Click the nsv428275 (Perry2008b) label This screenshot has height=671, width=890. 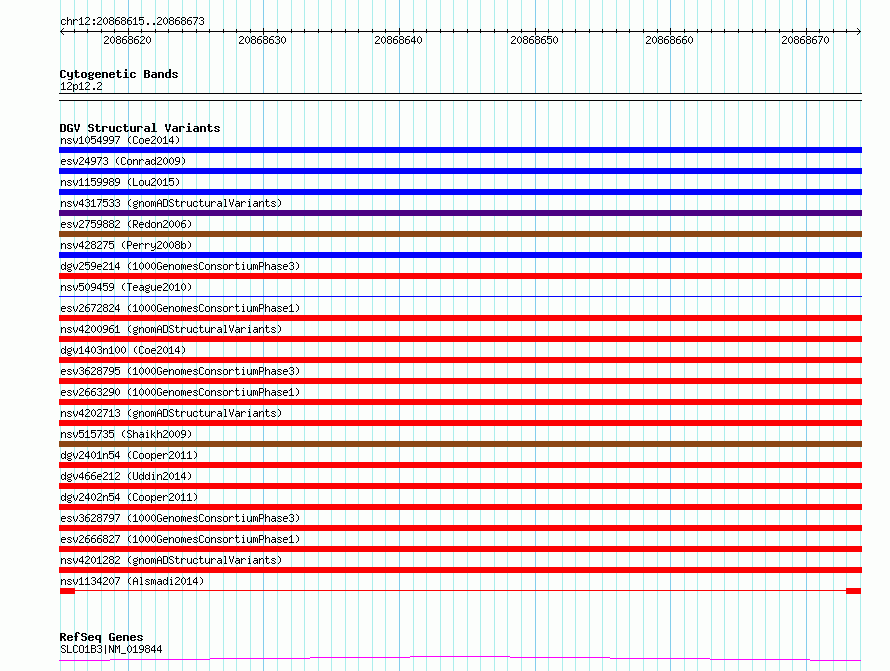coord(126,245)
